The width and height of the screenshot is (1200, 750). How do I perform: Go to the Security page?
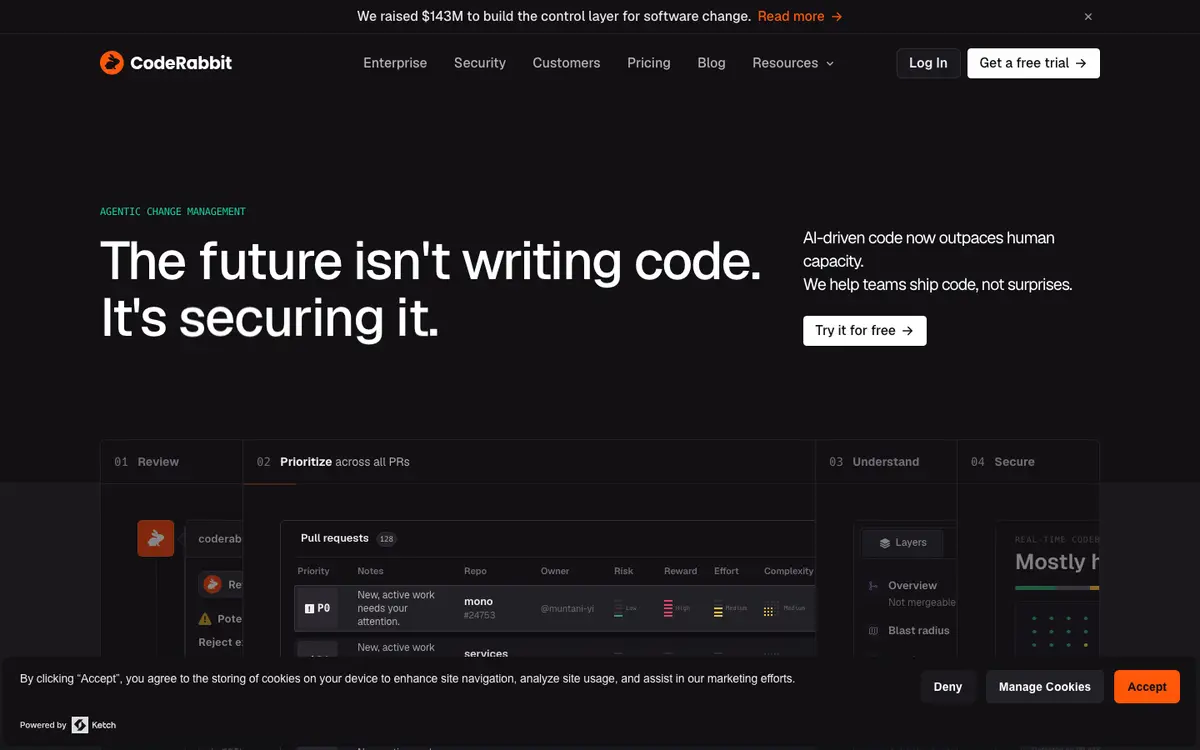coord(480,63)
